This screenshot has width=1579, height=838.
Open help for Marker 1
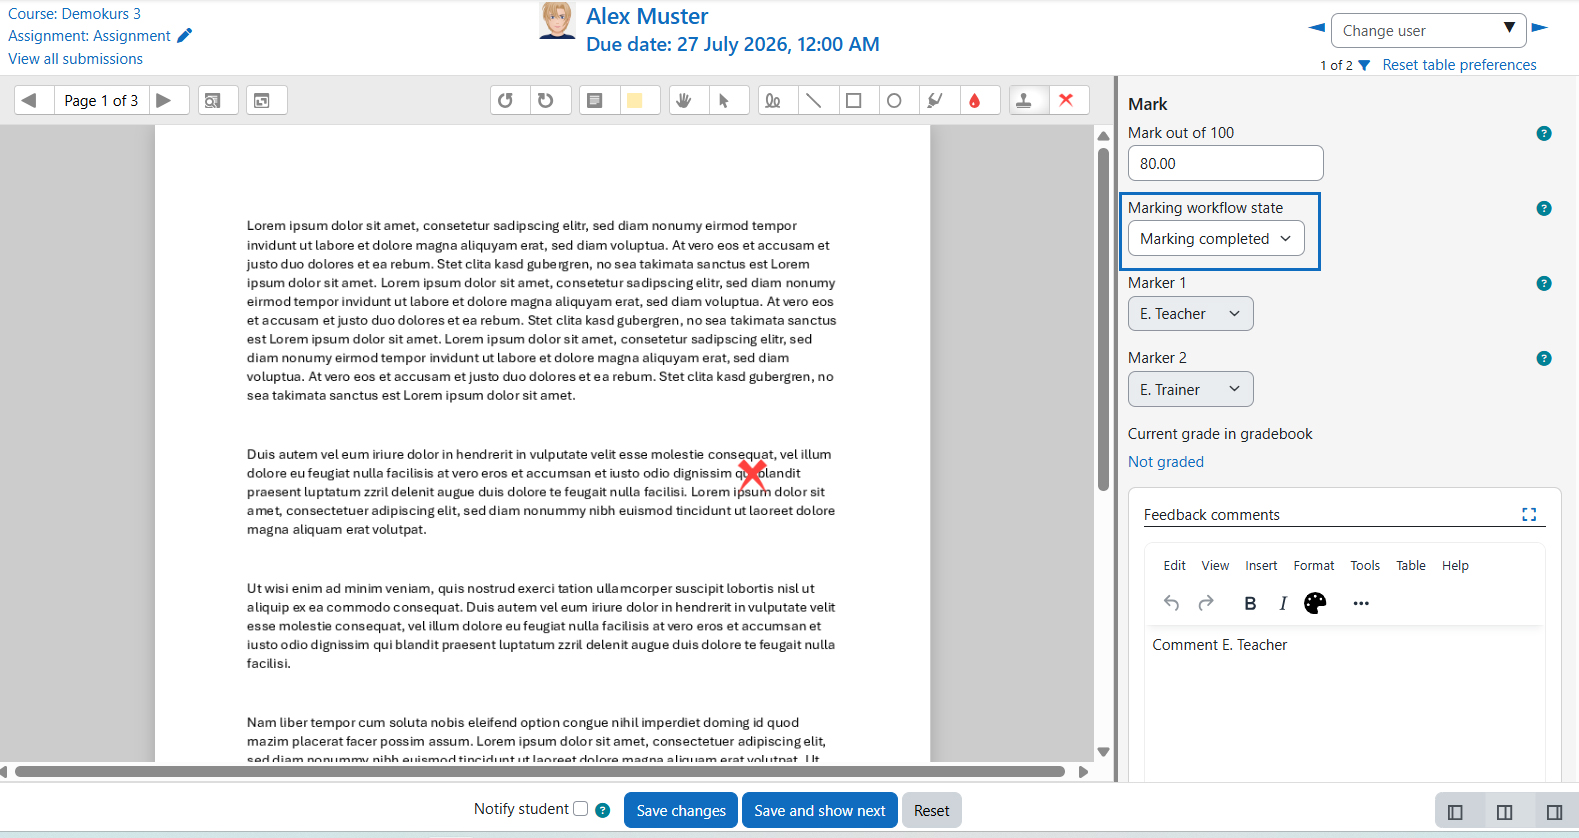coord(1544,283)
